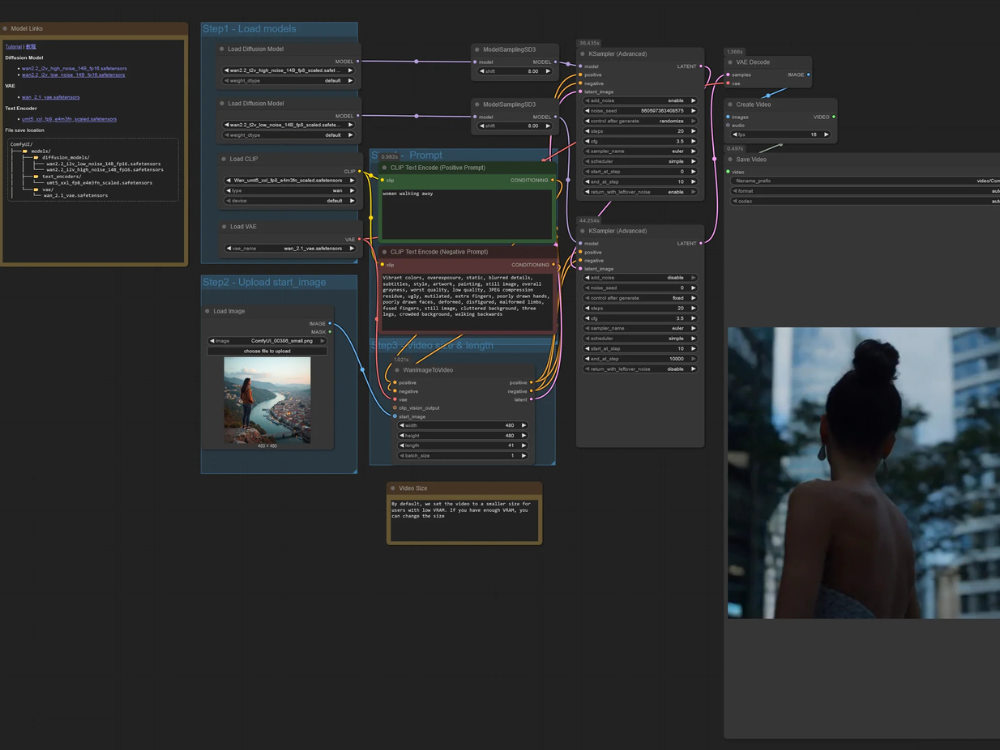Click the noise_seed field on the top KSampler
This screenshot has width=1000, height=750.
coord(640,111)
